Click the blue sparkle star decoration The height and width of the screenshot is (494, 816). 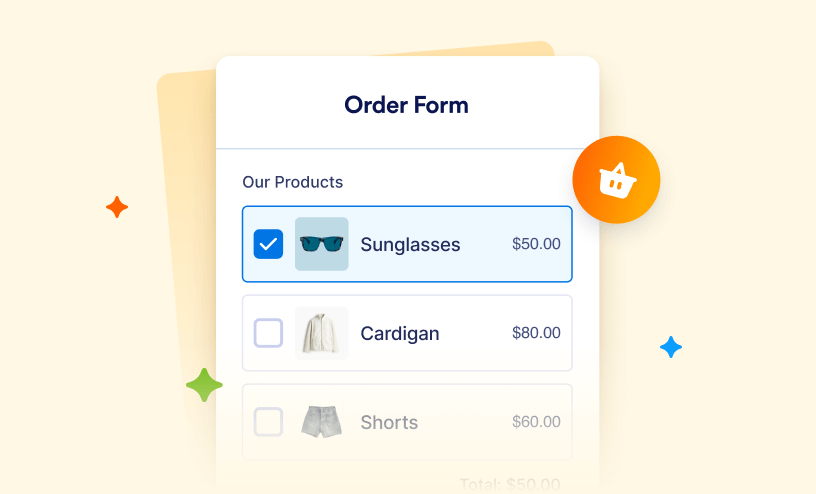671,347
